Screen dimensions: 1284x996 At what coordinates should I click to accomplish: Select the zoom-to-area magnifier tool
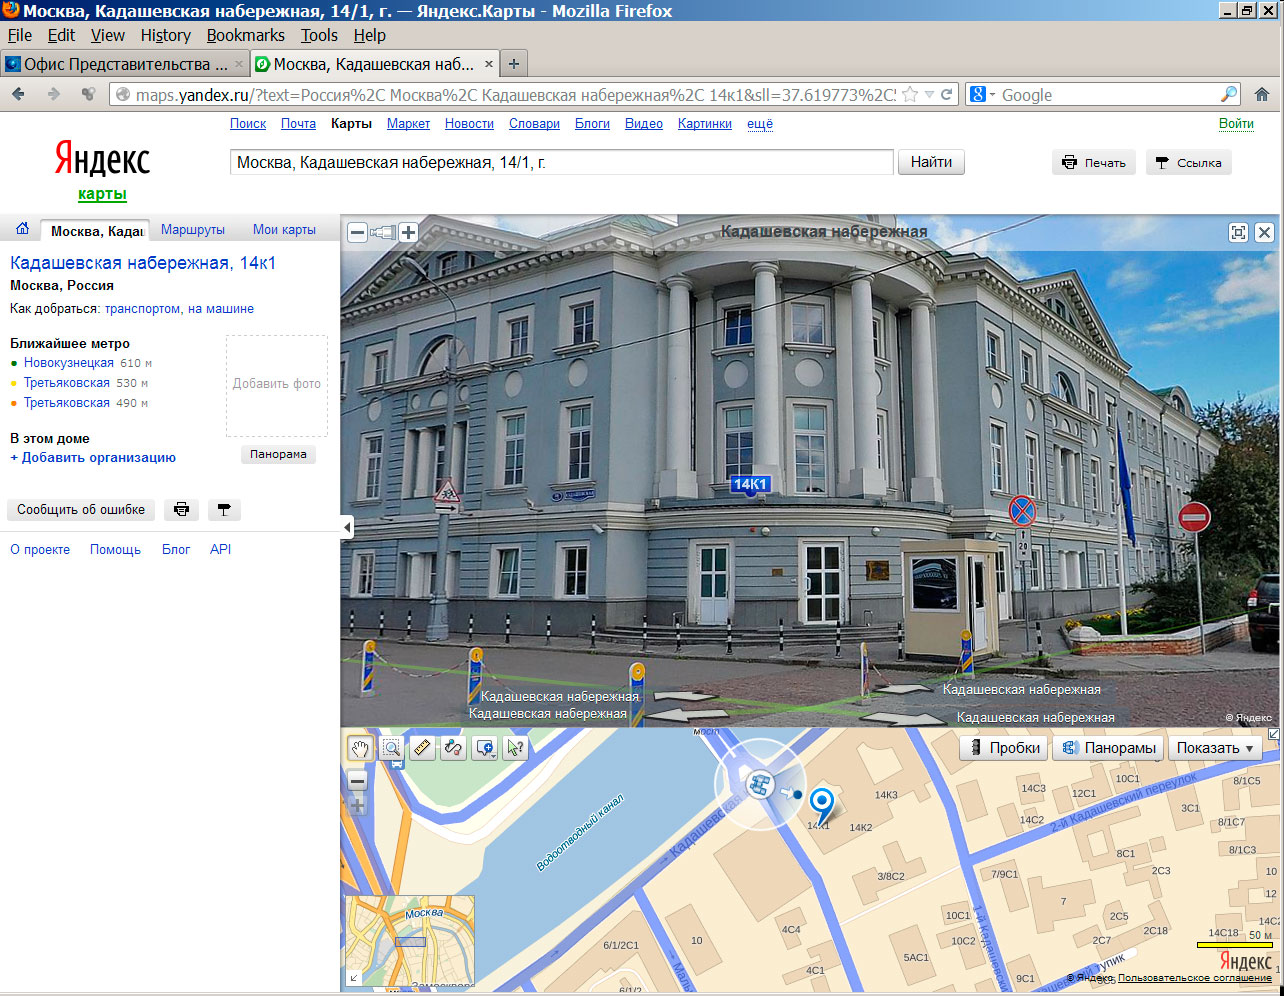click(391, 747)
